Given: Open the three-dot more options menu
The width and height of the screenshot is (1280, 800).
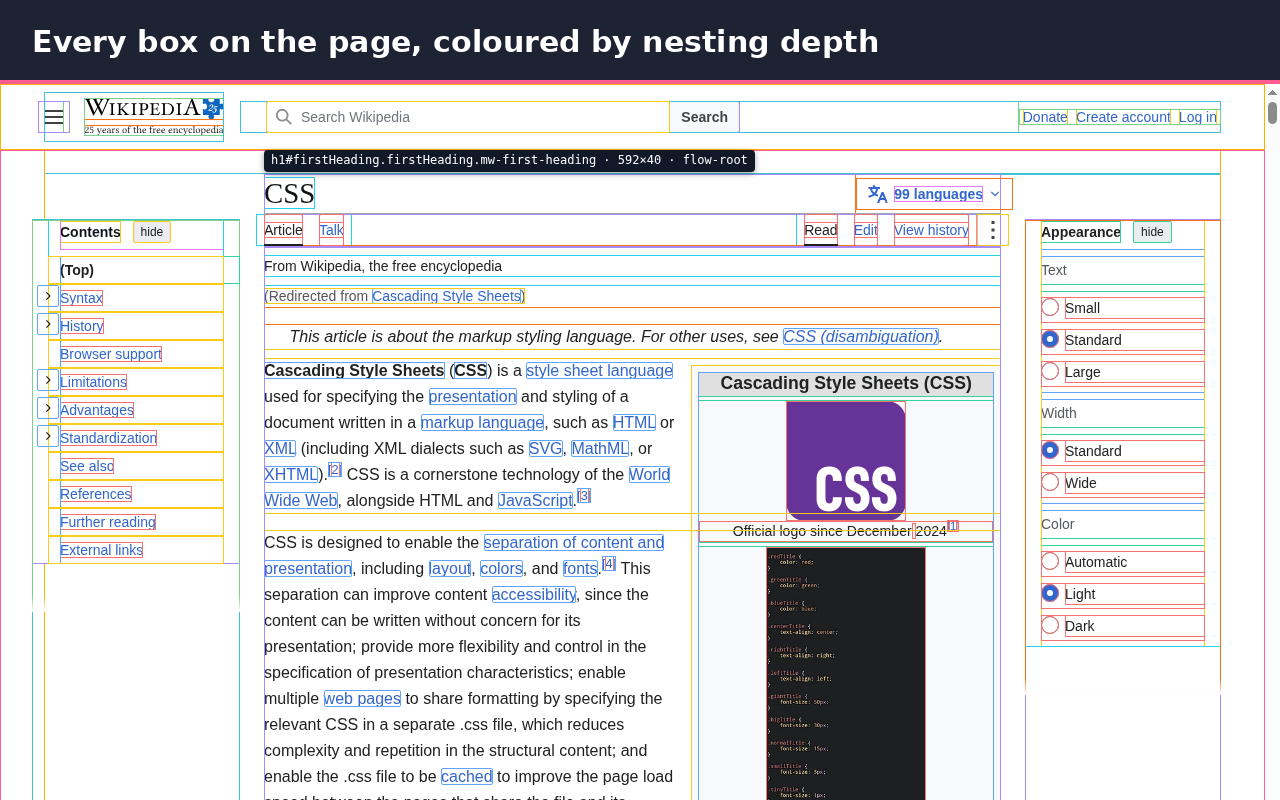Looking at the screenshot, I should point(993,230).
